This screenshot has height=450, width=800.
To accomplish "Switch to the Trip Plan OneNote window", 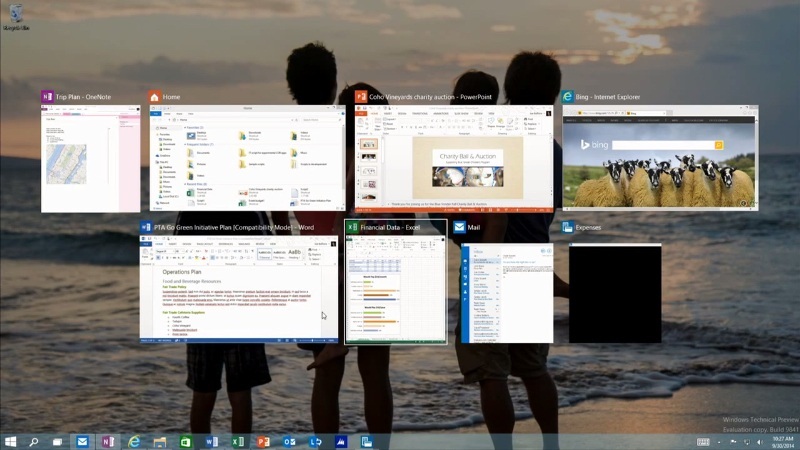I will 90,159.
